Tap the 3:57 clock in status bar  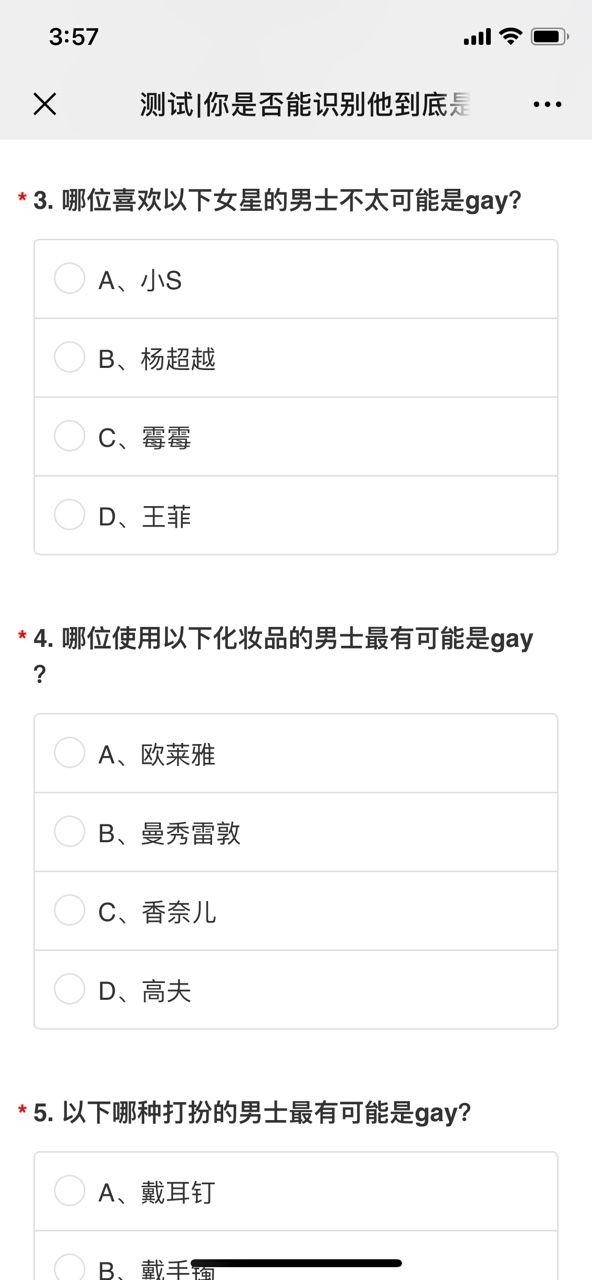[x=74, y=37]
